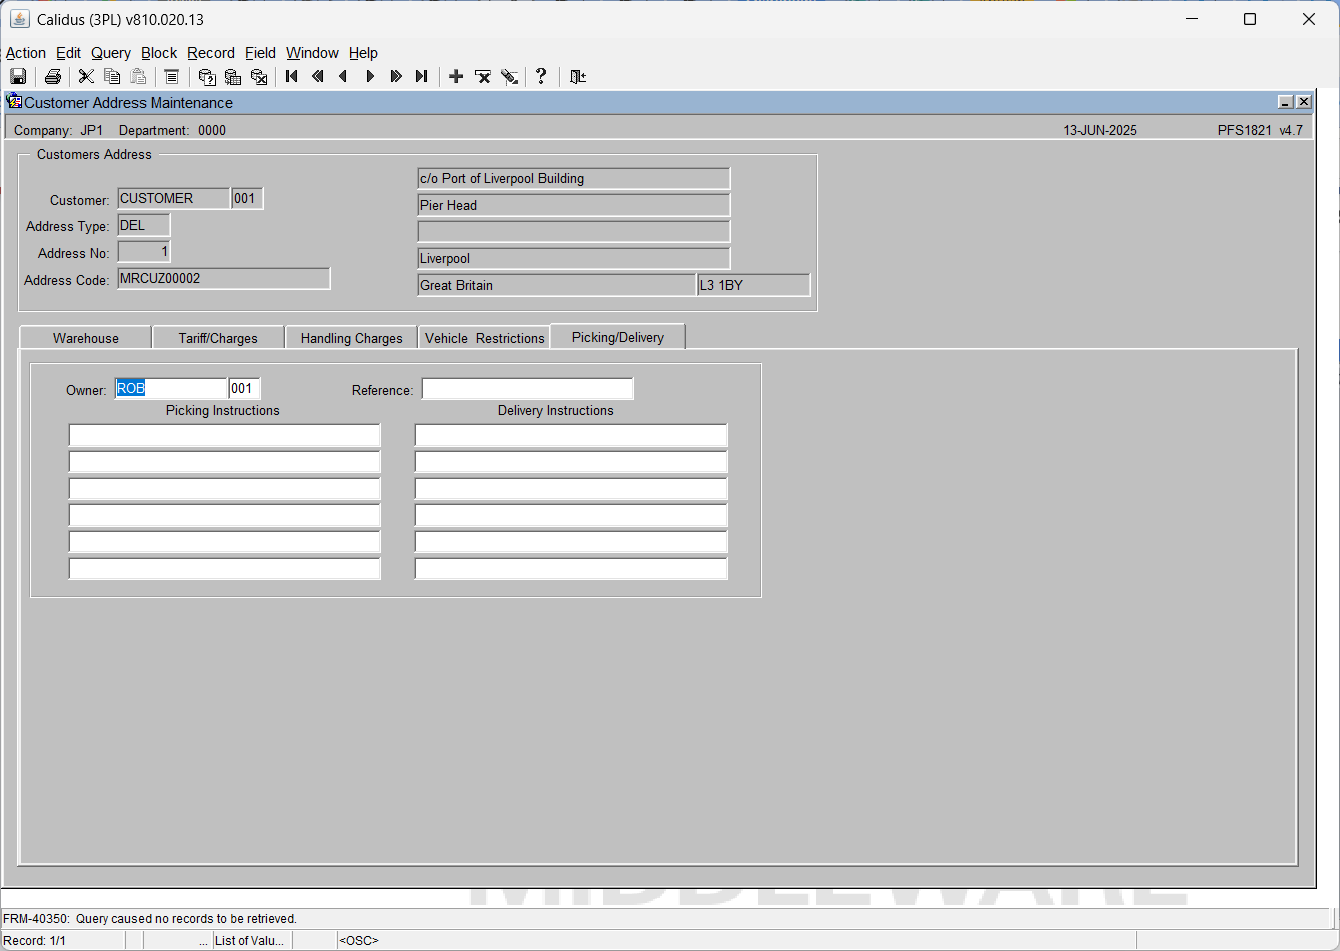Screen dimensions: 1340x951
Task: Click the FRM-40350 status message
Action: (150, 918)
